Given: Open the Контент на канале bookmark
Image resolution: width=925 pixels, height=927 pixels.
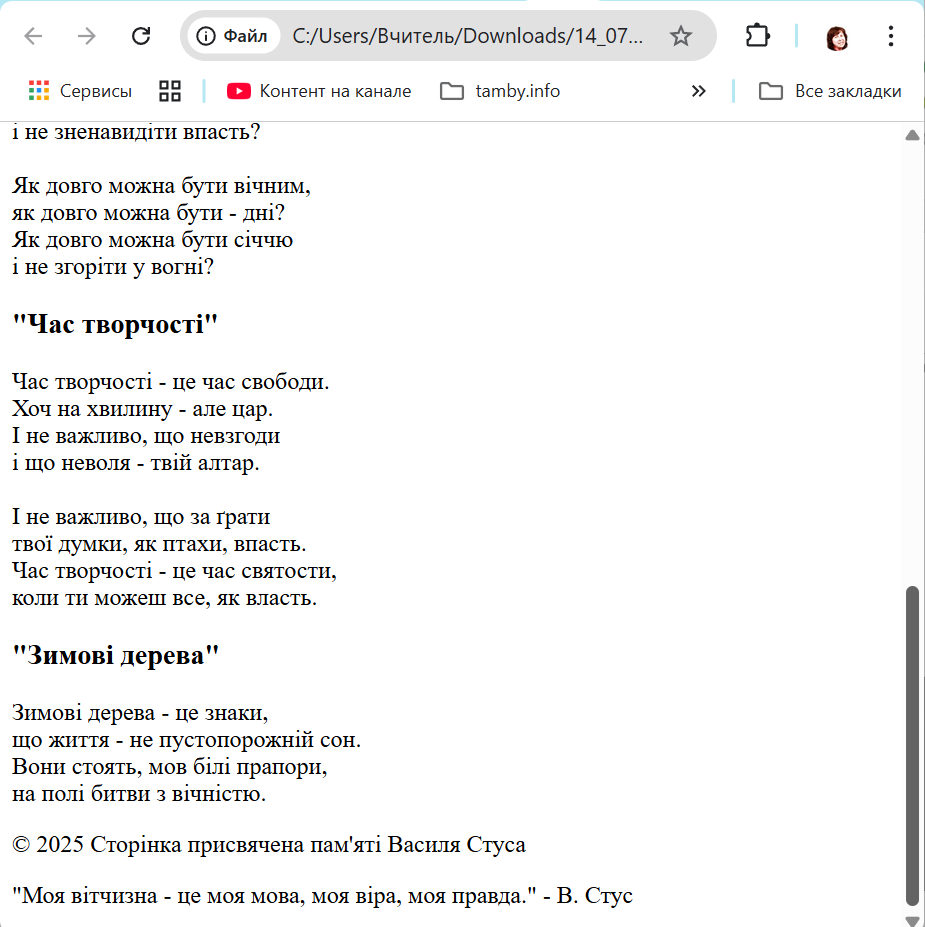Looking at the screenshot, I should click(x=319, y=91).
